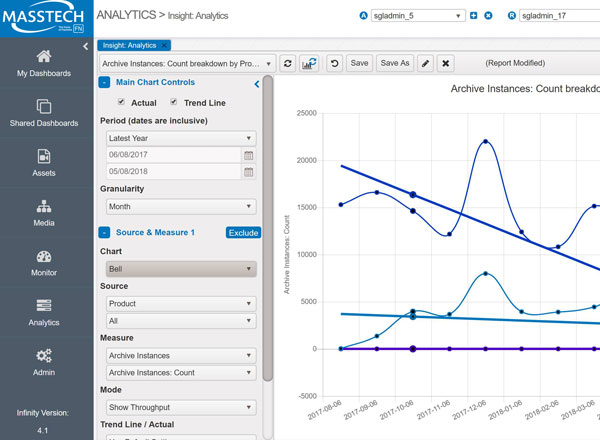Image resolution: width=600 pixels, height=440 pixels.
Task: Toggle the Trend Line checkbox
Action: coord(174,102)
